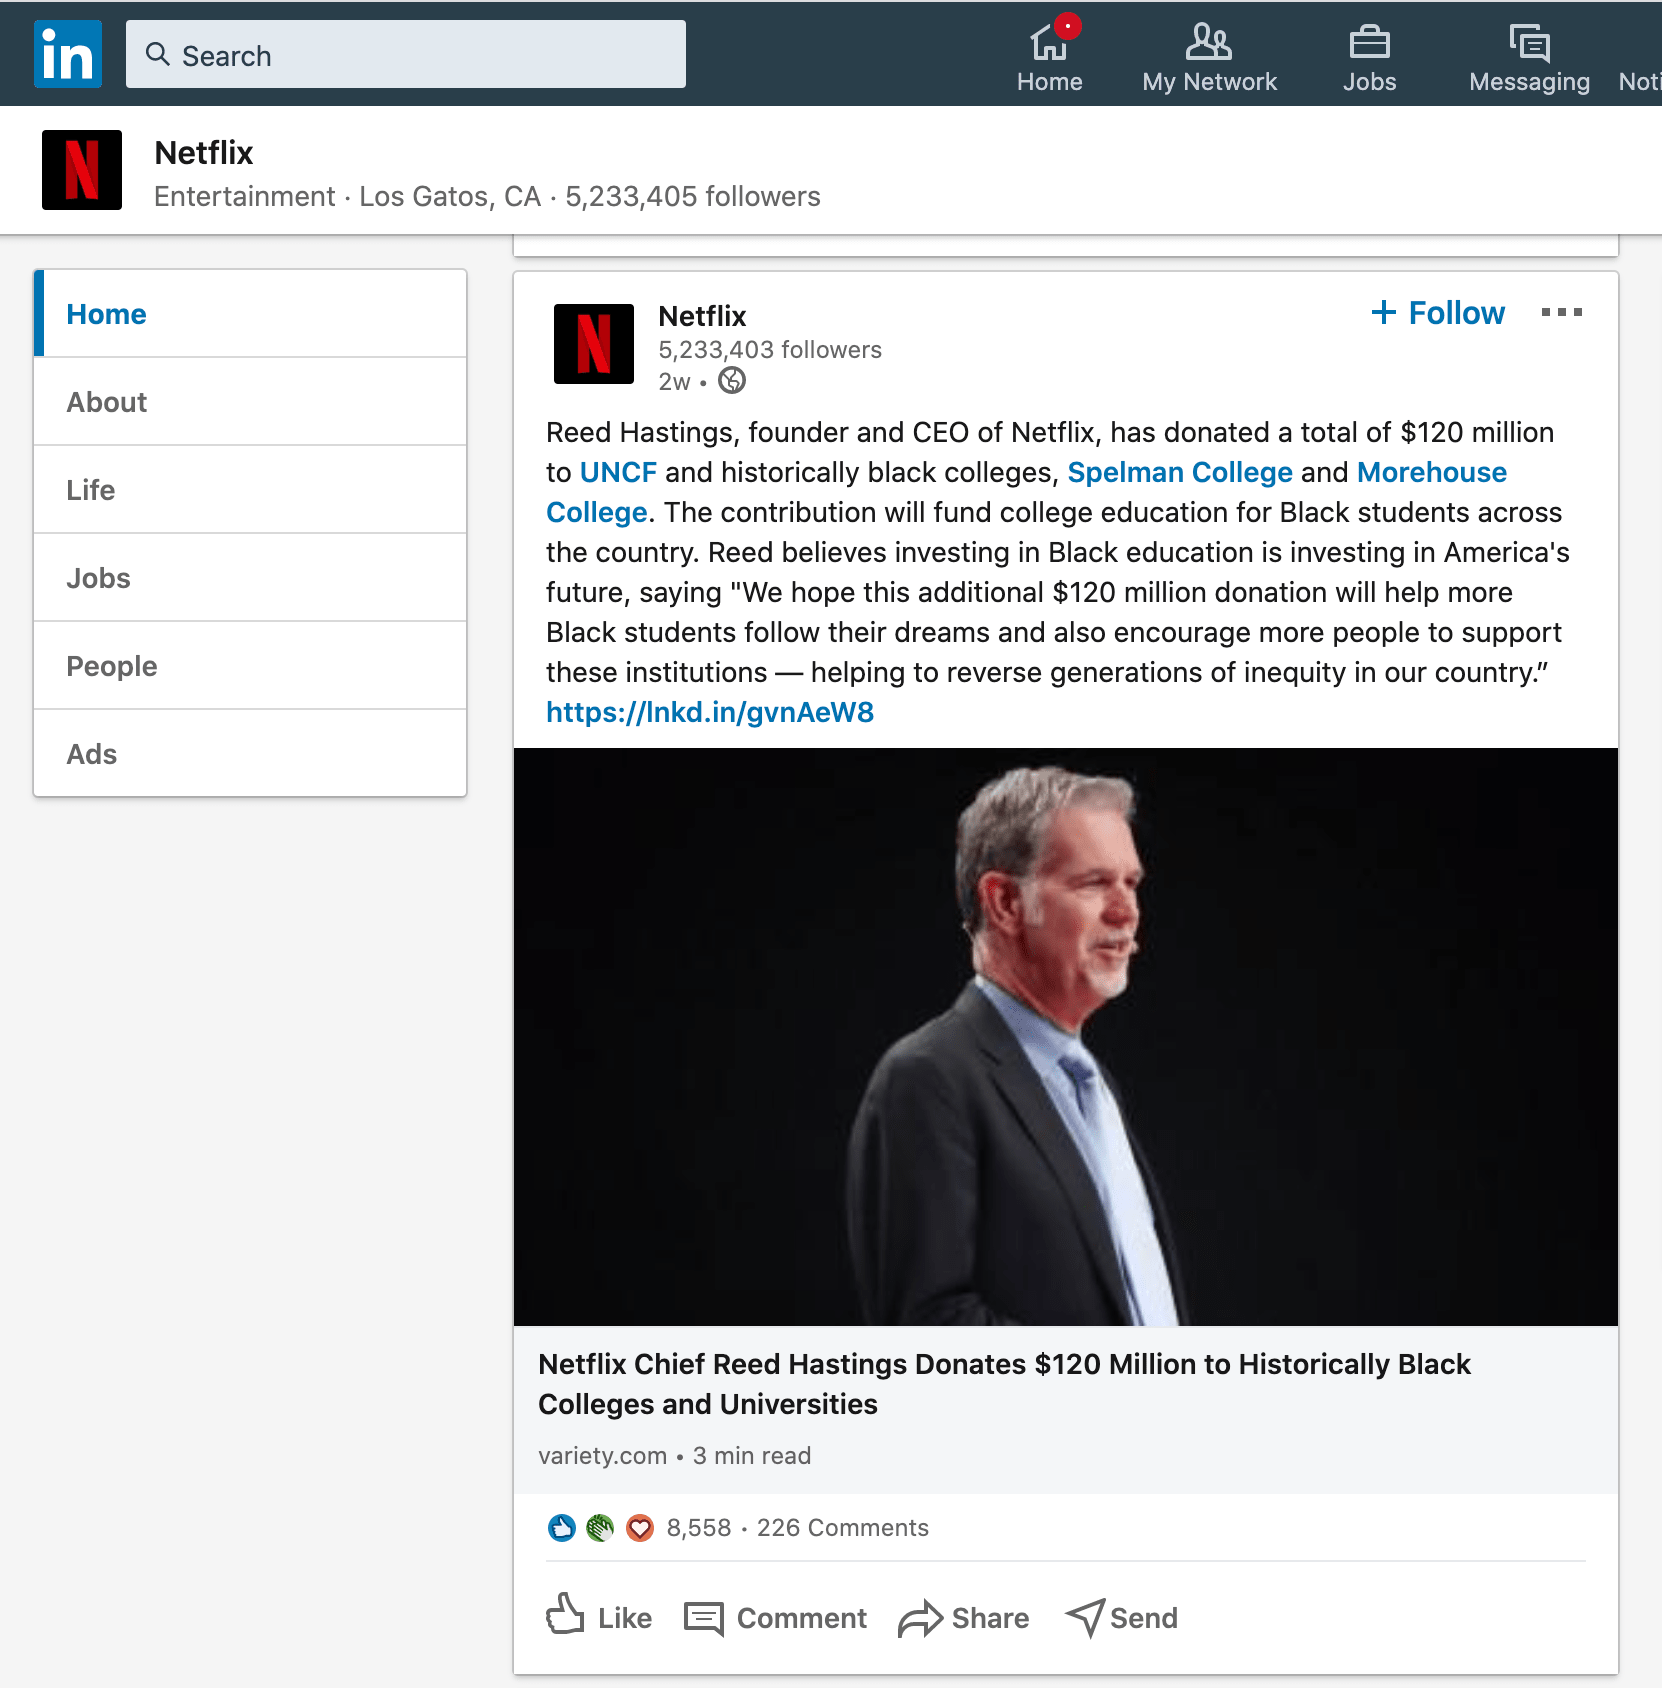Click the article headline about Reed Hastings

click(x=1004, y=1384)
